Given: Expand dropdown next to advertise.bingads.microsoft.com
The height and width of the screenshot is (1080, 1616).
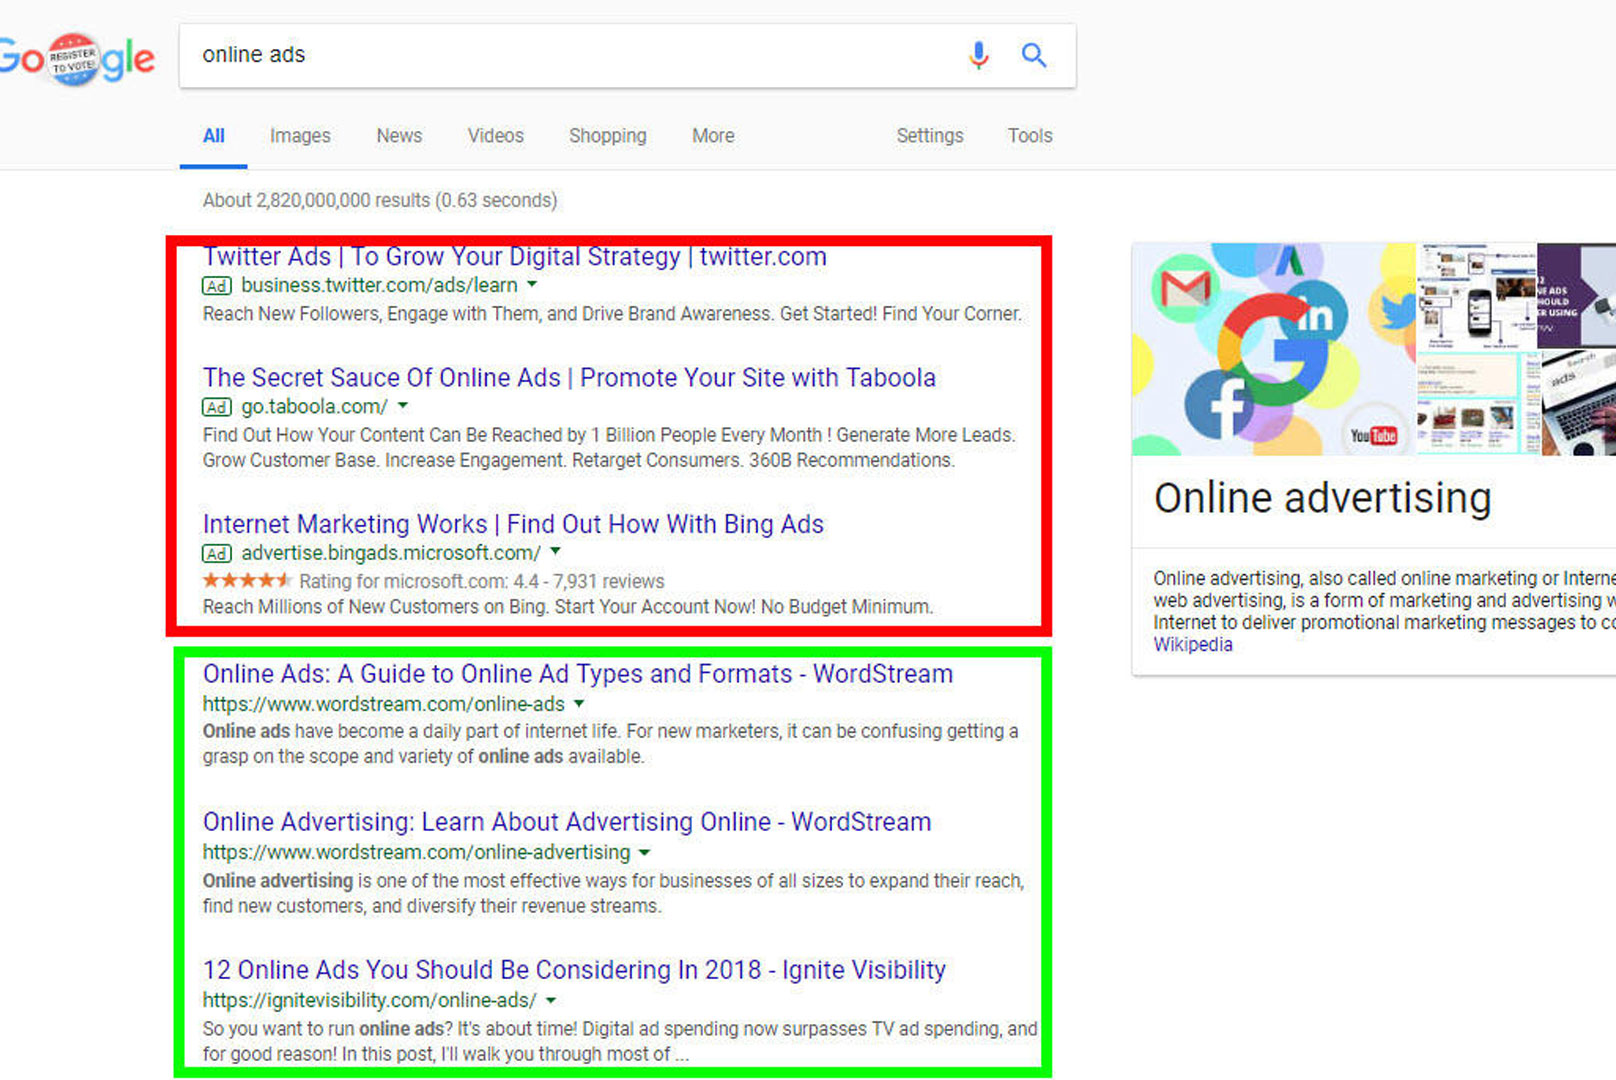Looking at the screenshot, I should pos(556,551).
